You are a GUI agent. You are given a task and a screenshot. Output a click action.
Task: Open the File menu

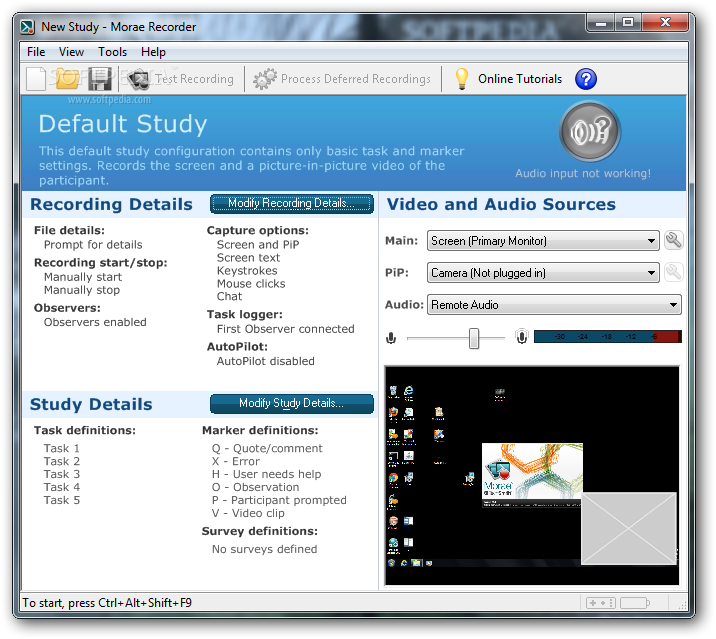36,52
